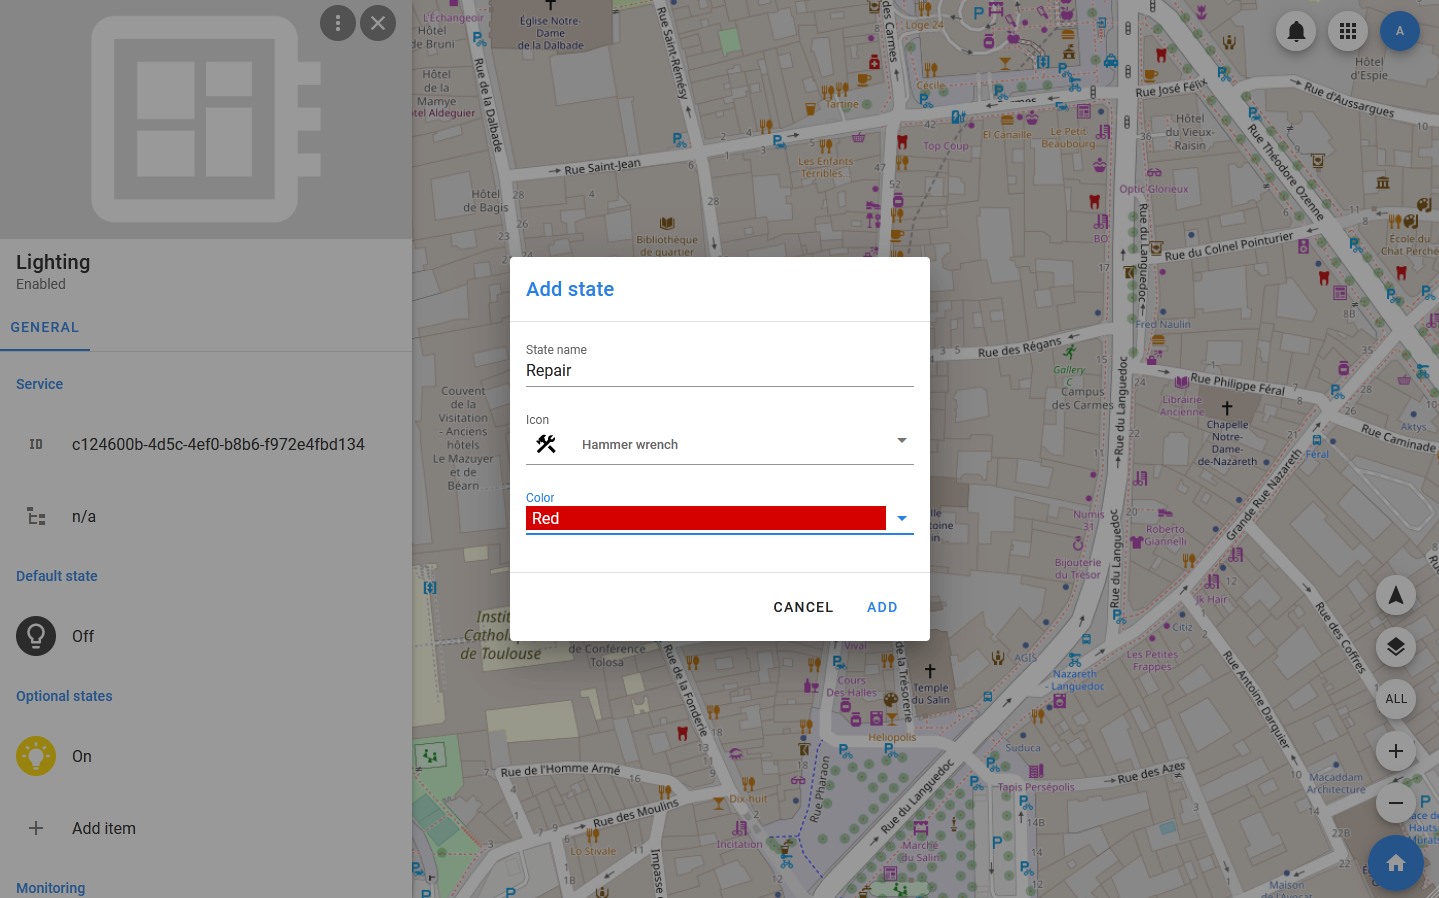Image resolution: width=1439 pixels, height=898 pixels.
Task: Open the user account avatar
Action: (x=1399, y=31)
